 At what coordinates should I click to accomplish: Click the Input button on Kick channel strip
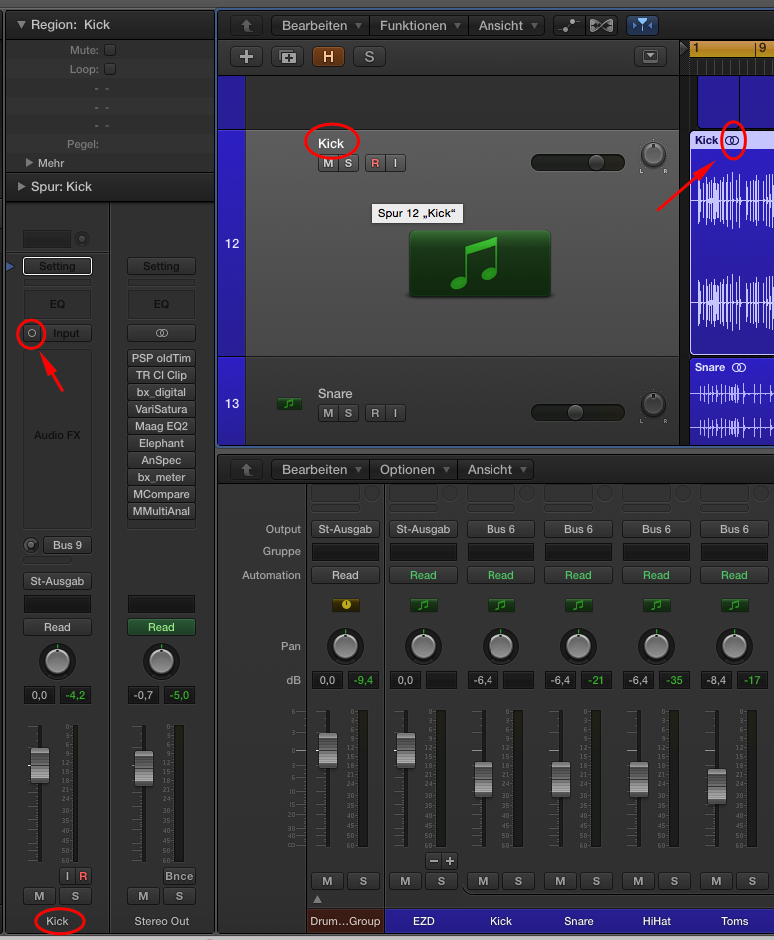tap(66, 333)
